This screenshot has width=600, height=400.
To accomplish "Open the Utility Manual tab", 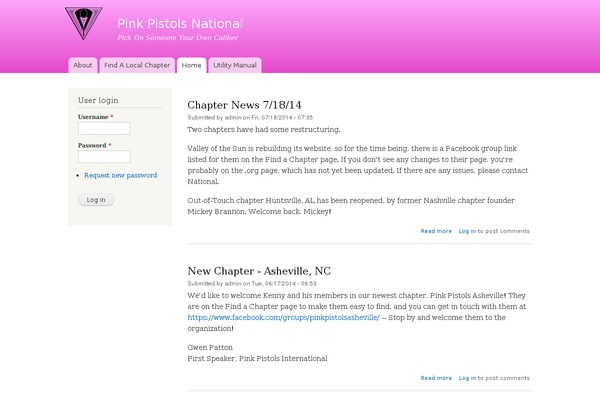I will tap(235, 65).
